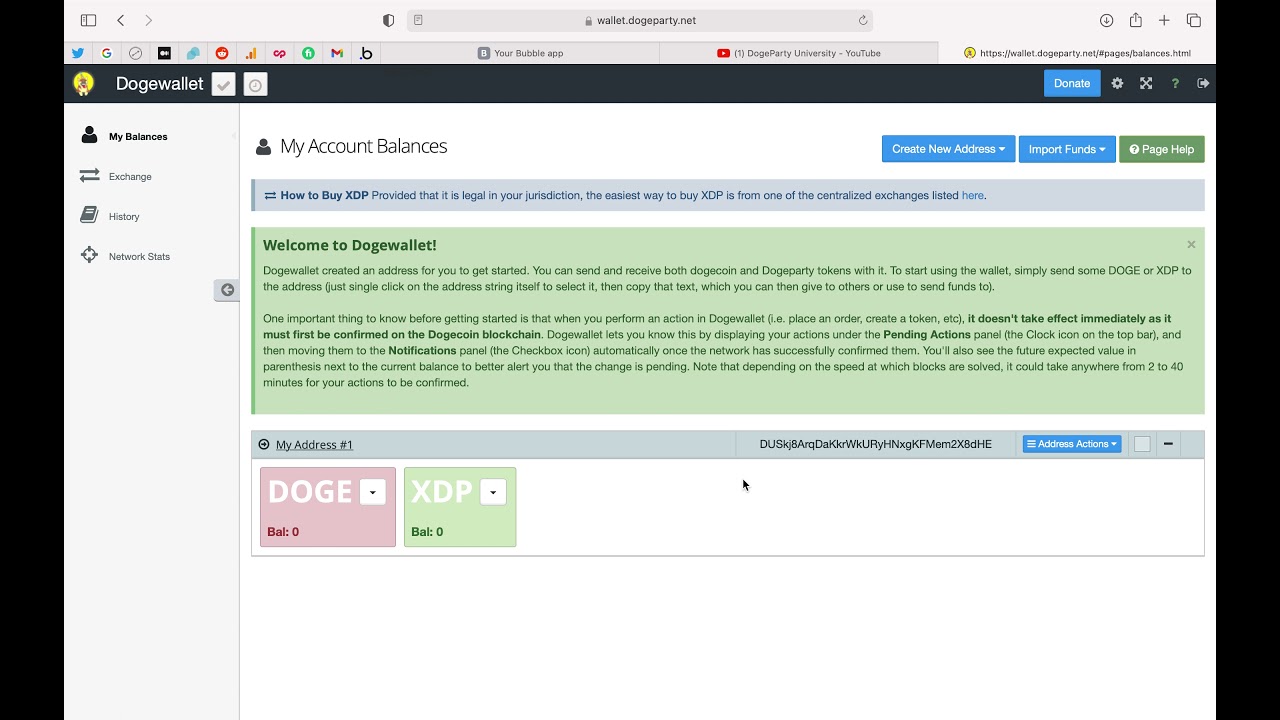Click the XDP 'Bal: 0' text
This screenshot has height=720, width=1280.
[x=427, y=532]
